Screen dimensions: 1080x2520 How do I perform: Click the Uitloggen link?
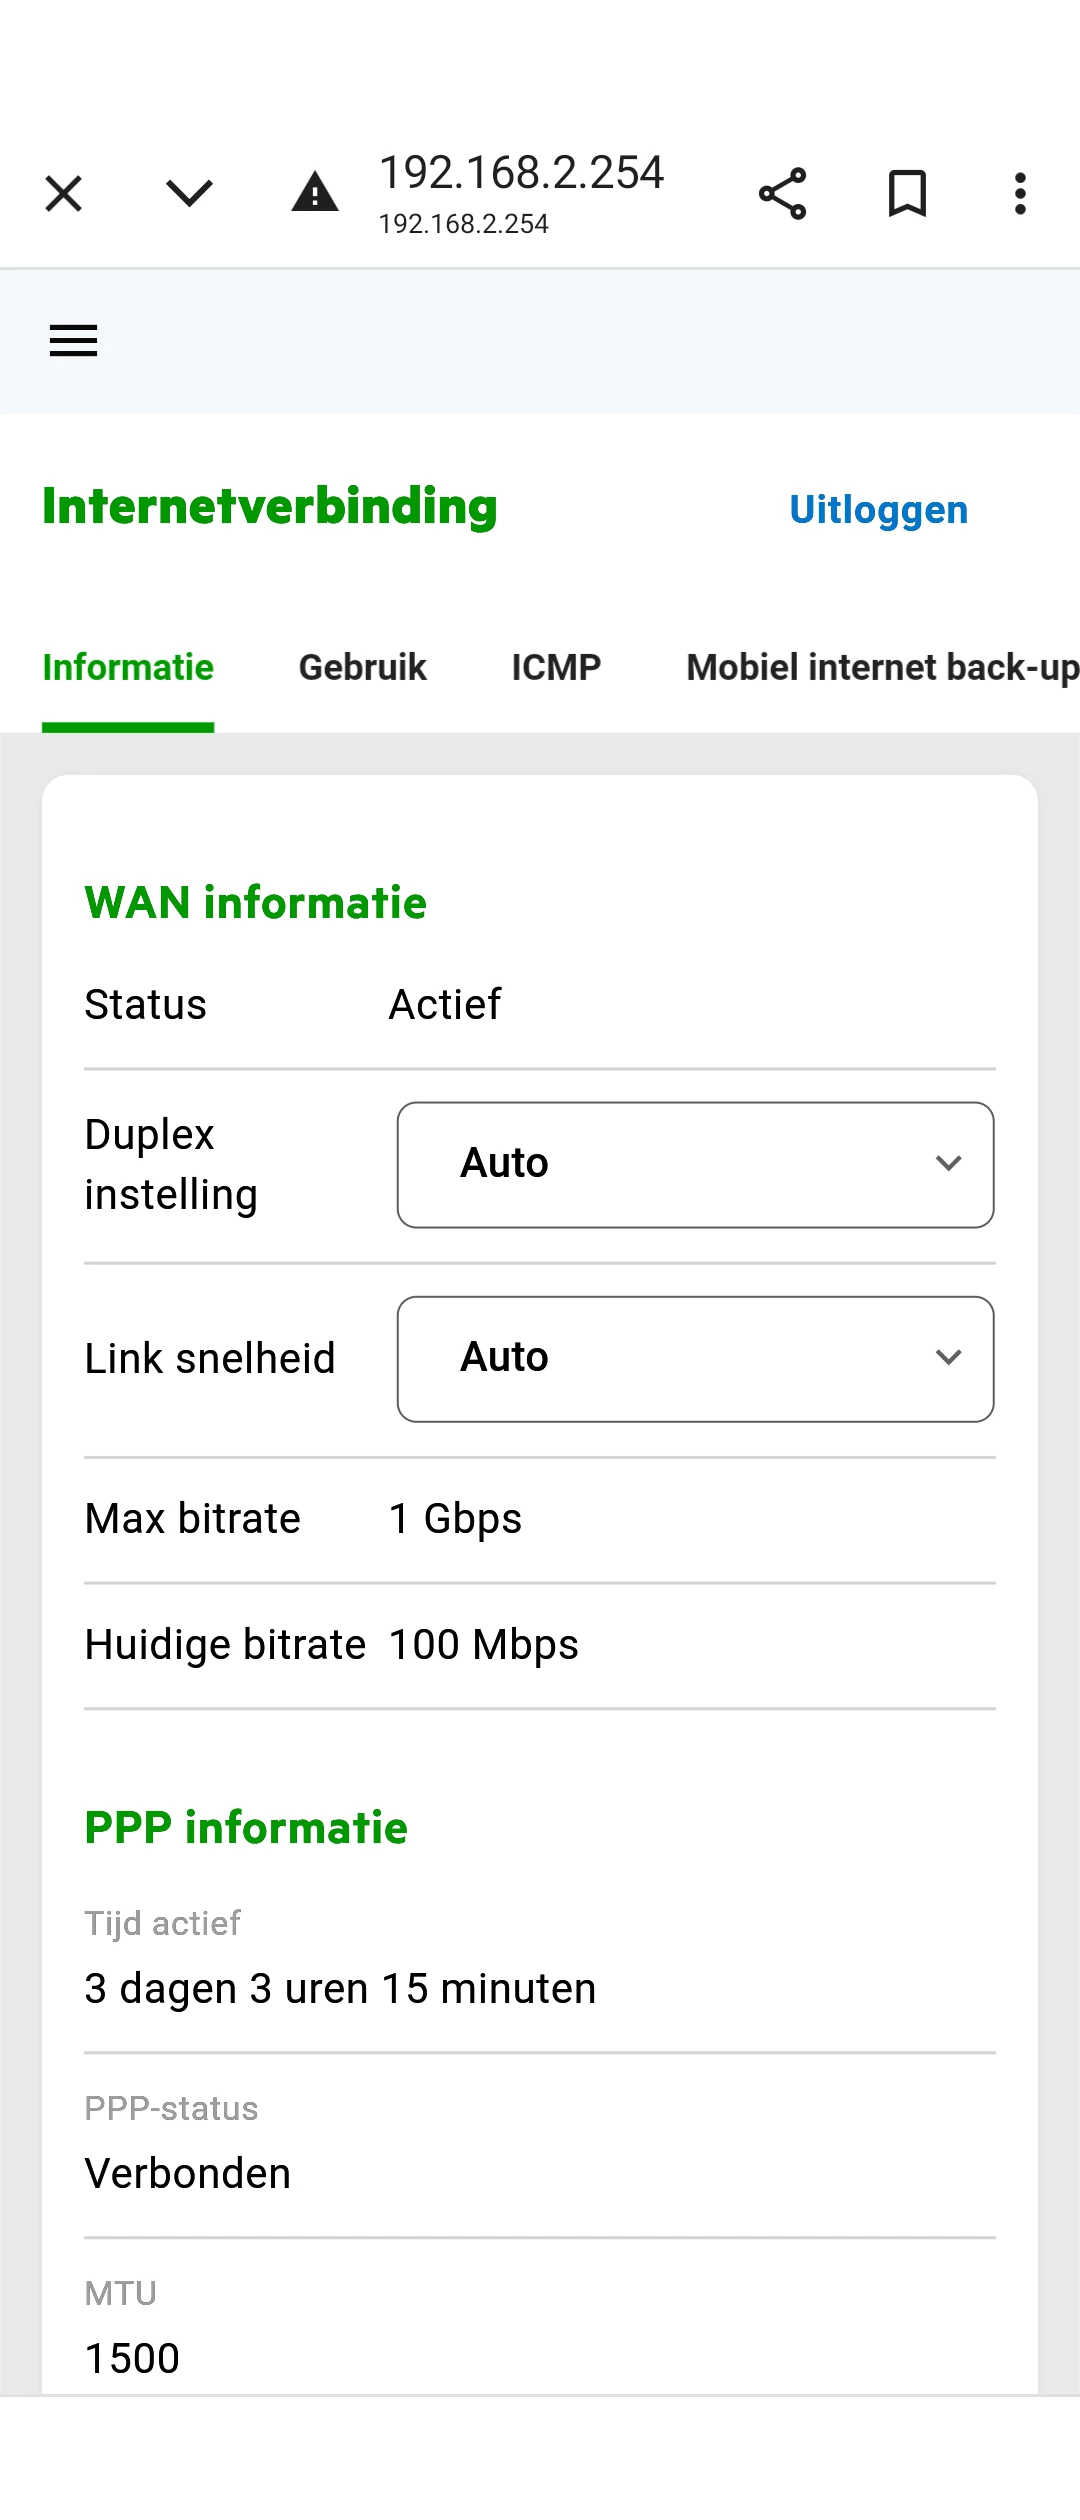878,510
